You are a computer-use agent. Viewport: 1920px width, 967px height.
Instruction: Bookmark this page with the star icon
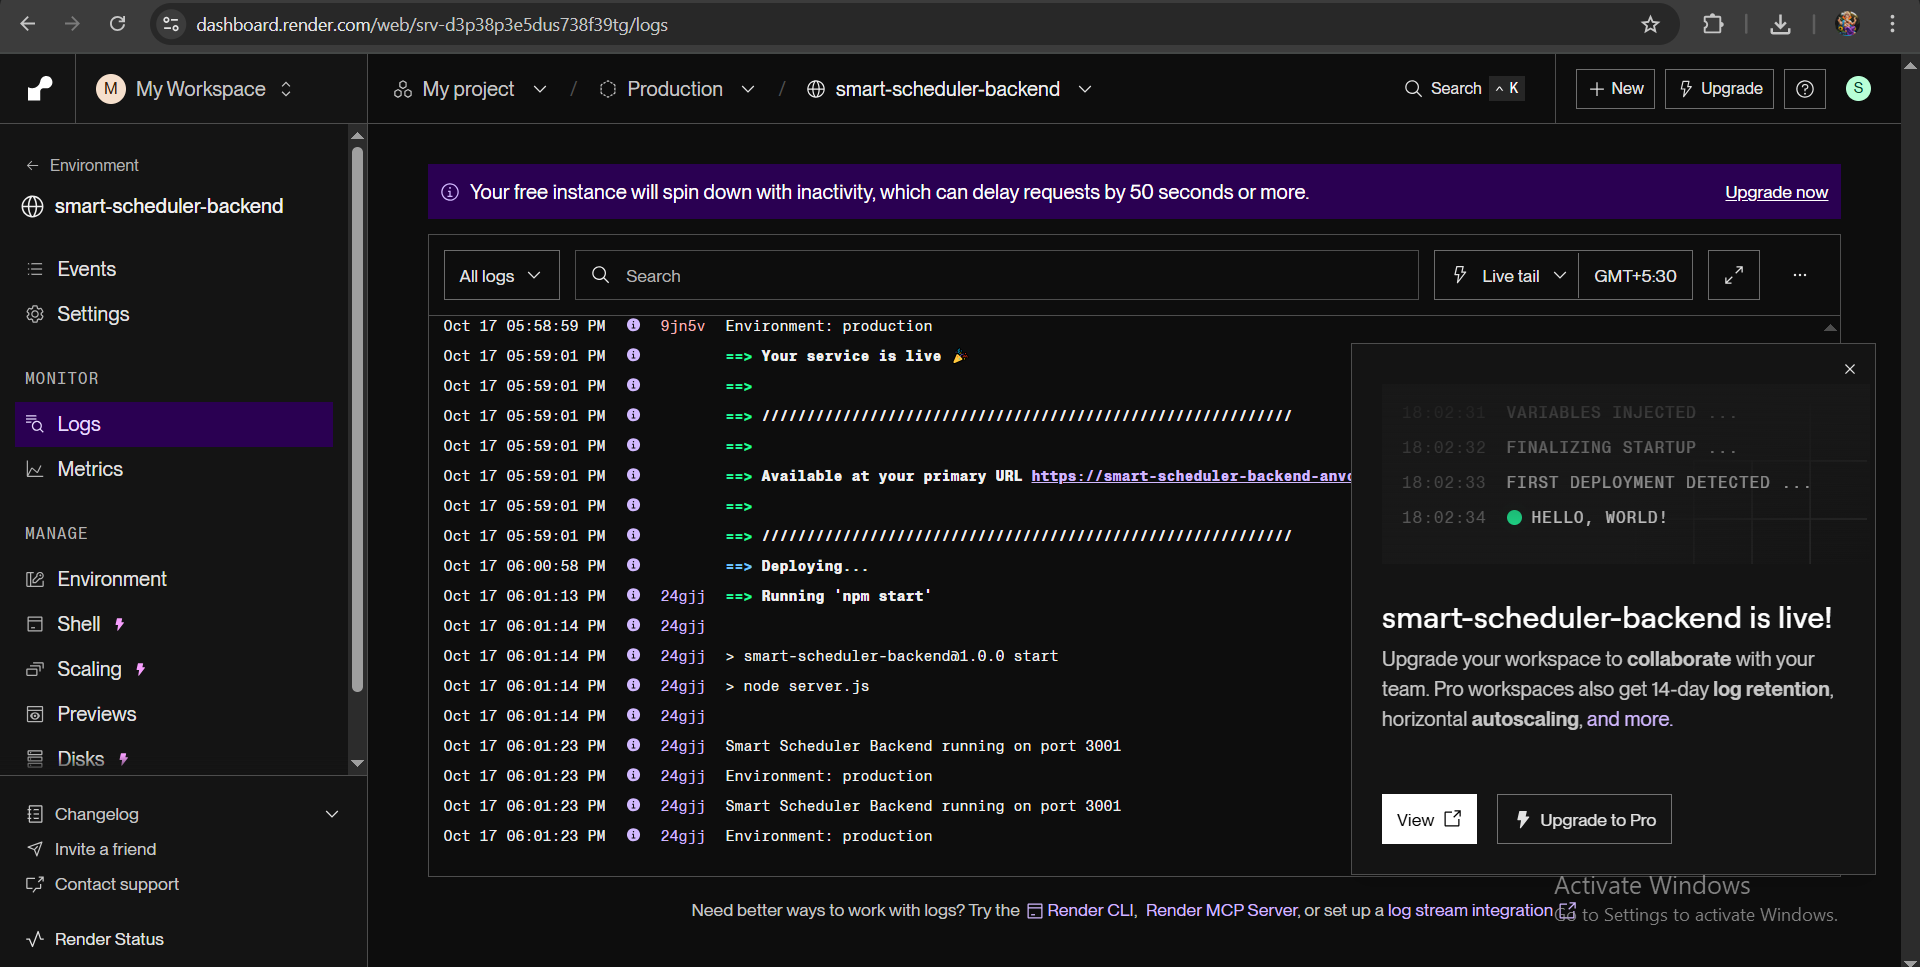click(x=1650, y=24)
